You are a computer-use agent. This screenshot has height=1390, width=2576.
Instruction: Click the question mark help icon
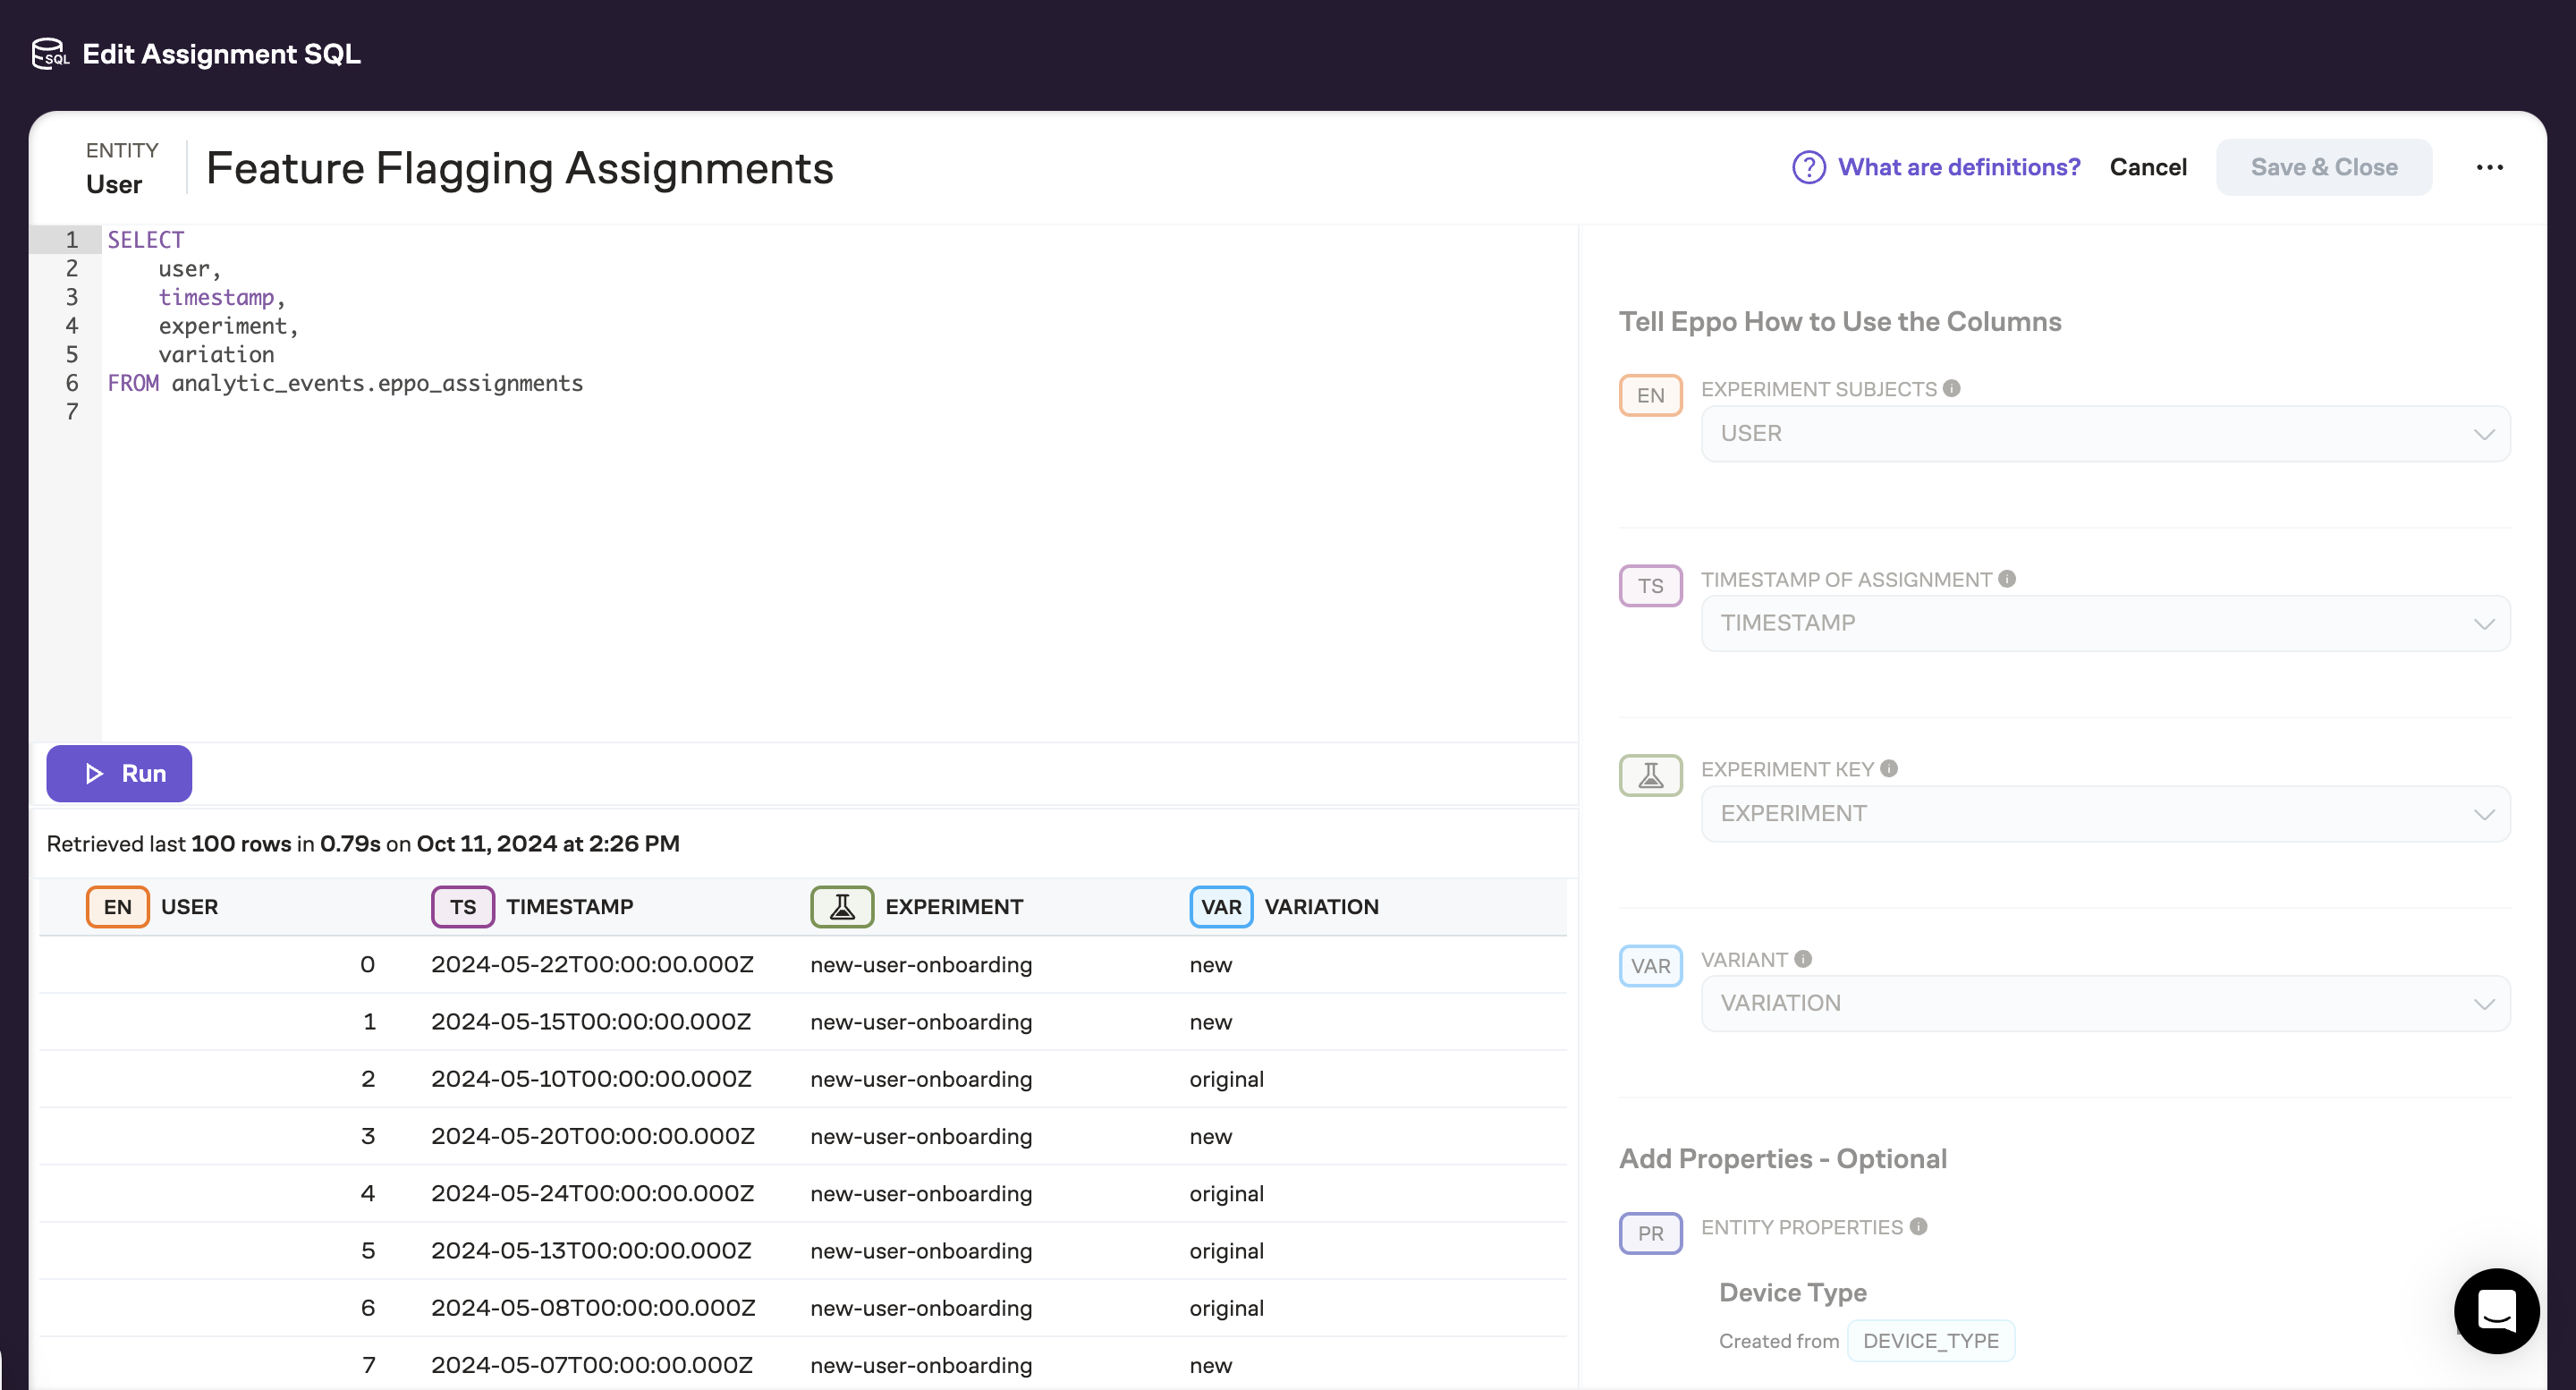click(1808, 167)
